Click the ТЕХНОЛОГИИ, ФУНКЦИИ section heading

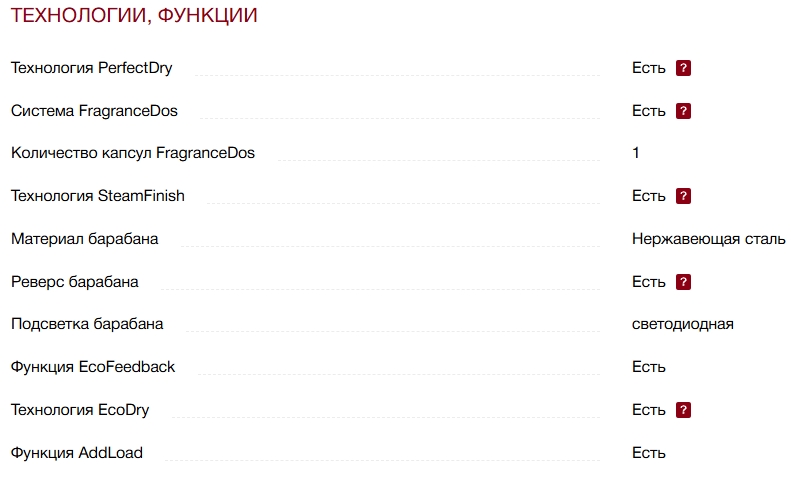[134, 16]
